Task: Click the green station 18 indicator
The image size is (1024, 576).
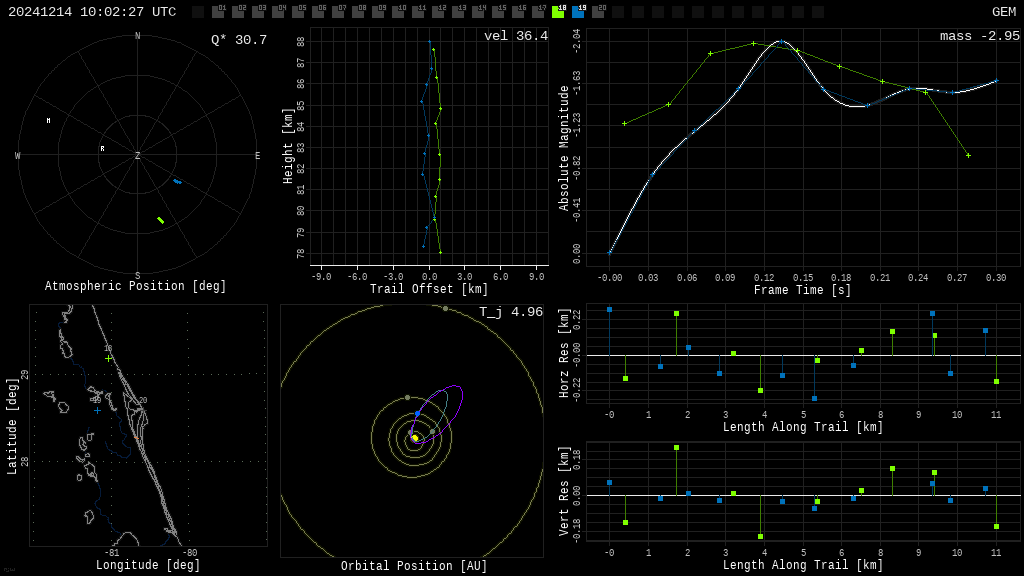Action: 558,12
